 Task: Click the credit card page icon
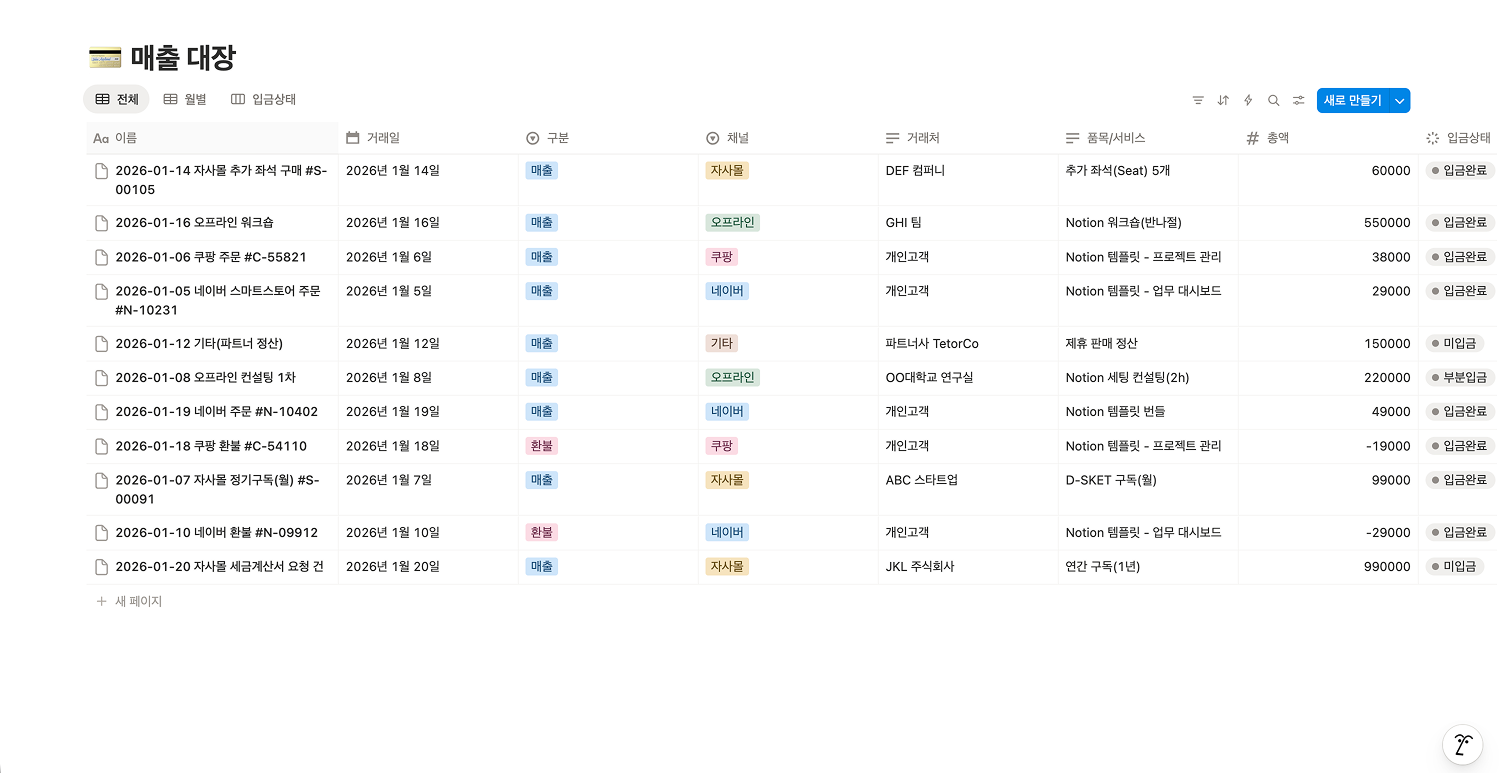[x=105, y=58]
